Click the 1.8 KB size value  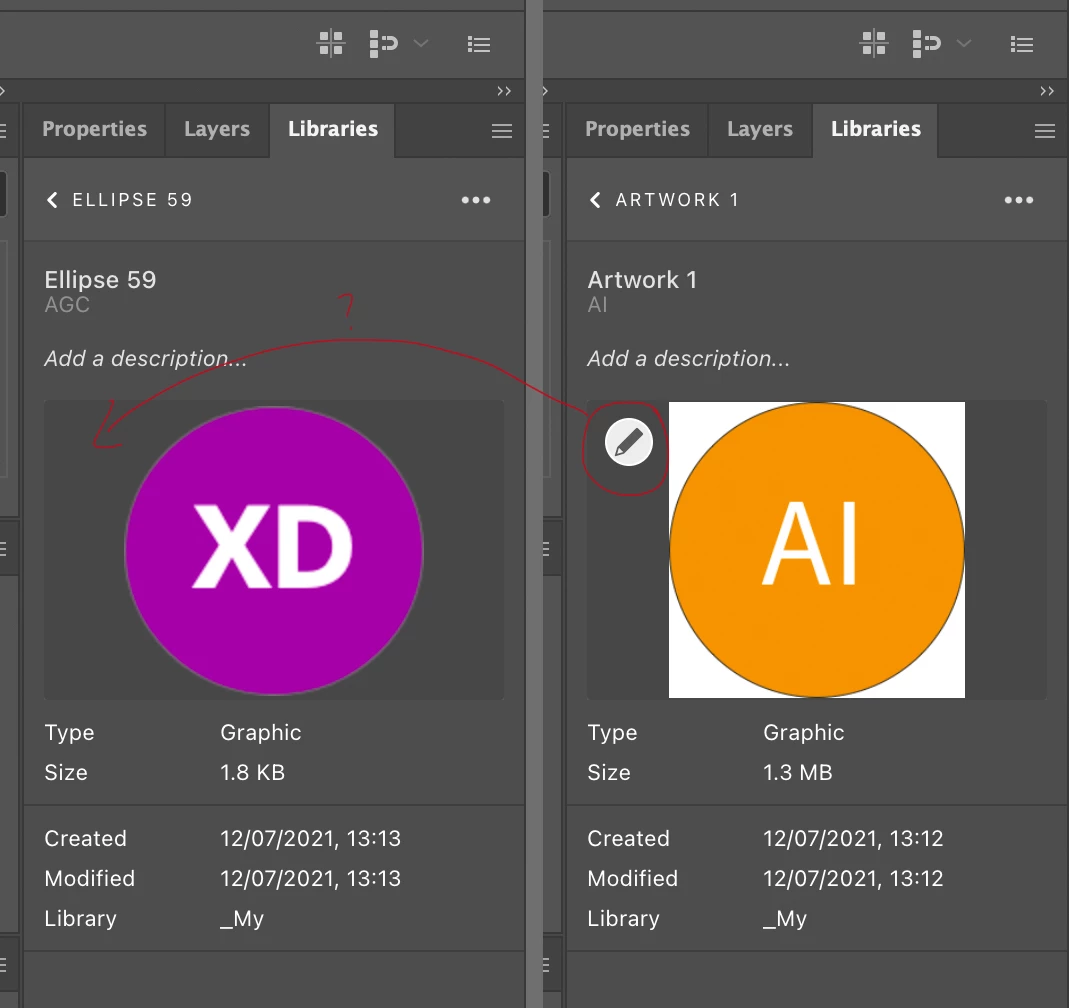click(x=252, y=773)
